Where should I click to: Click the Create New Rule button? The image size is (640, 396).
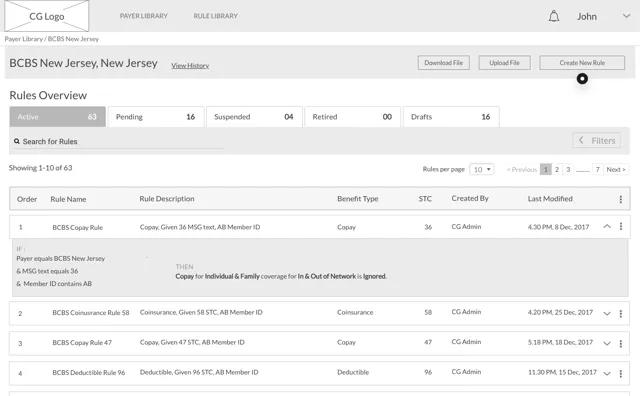(x=582, y=63)
